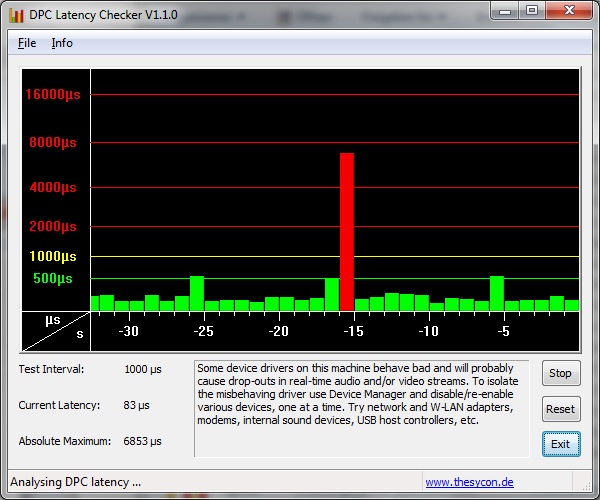Minimize the DPC Latency Checker window

click(505, 11)
